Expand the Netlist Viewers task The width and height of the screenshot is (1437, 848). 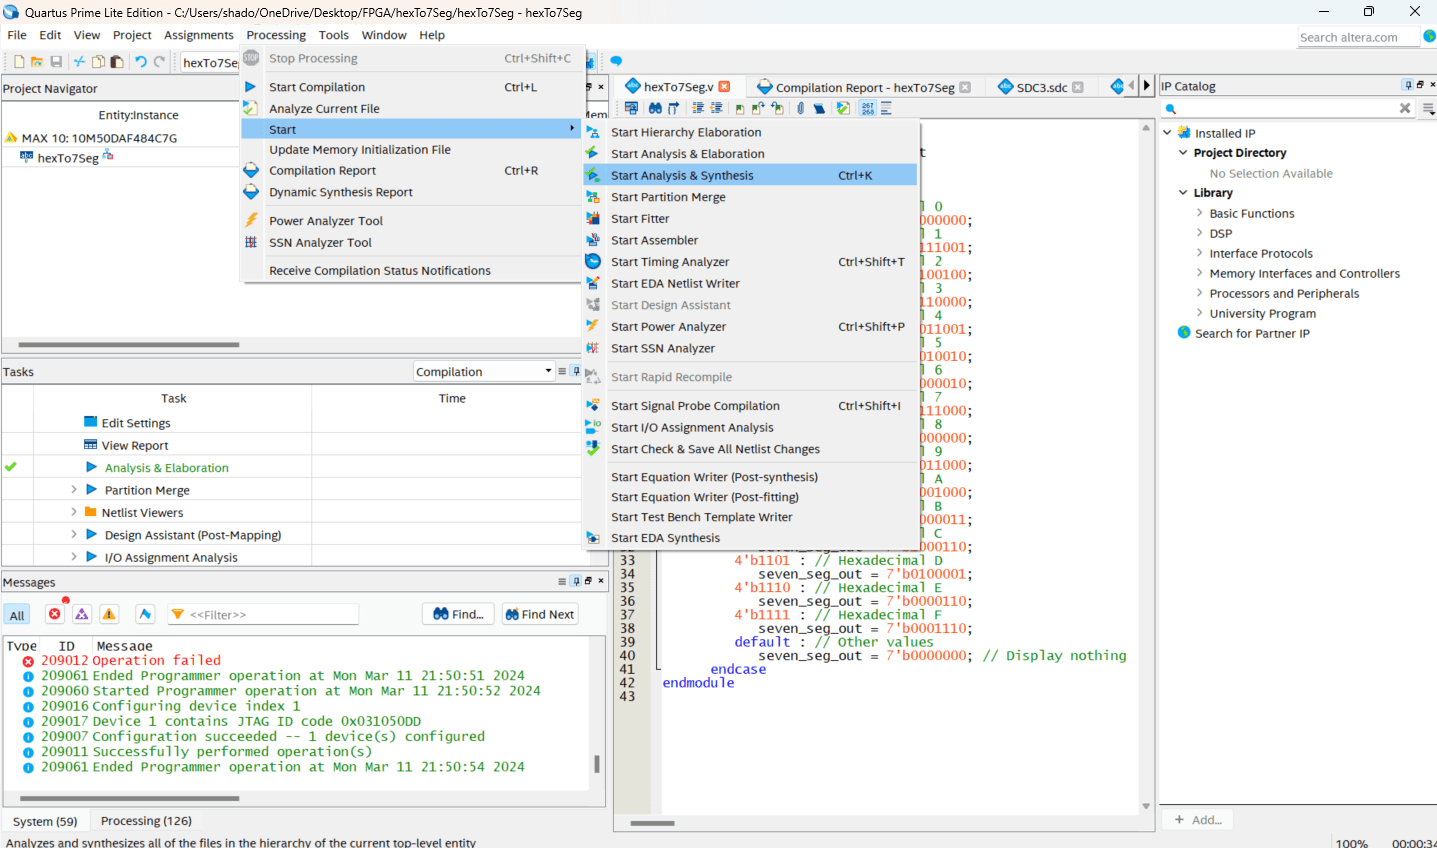coord(74,512)
